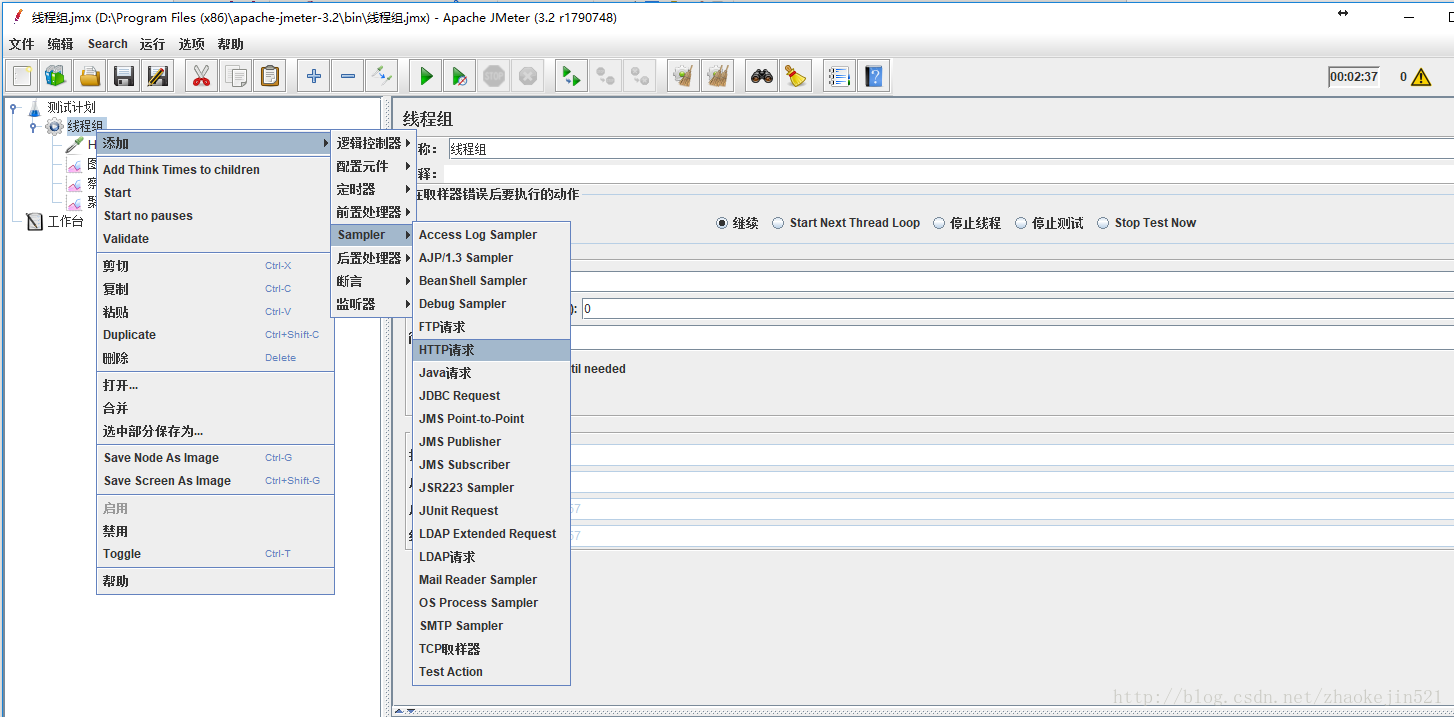1454x717 pixels.
Task: Click Save Node As Image
Action: (215, 458)
